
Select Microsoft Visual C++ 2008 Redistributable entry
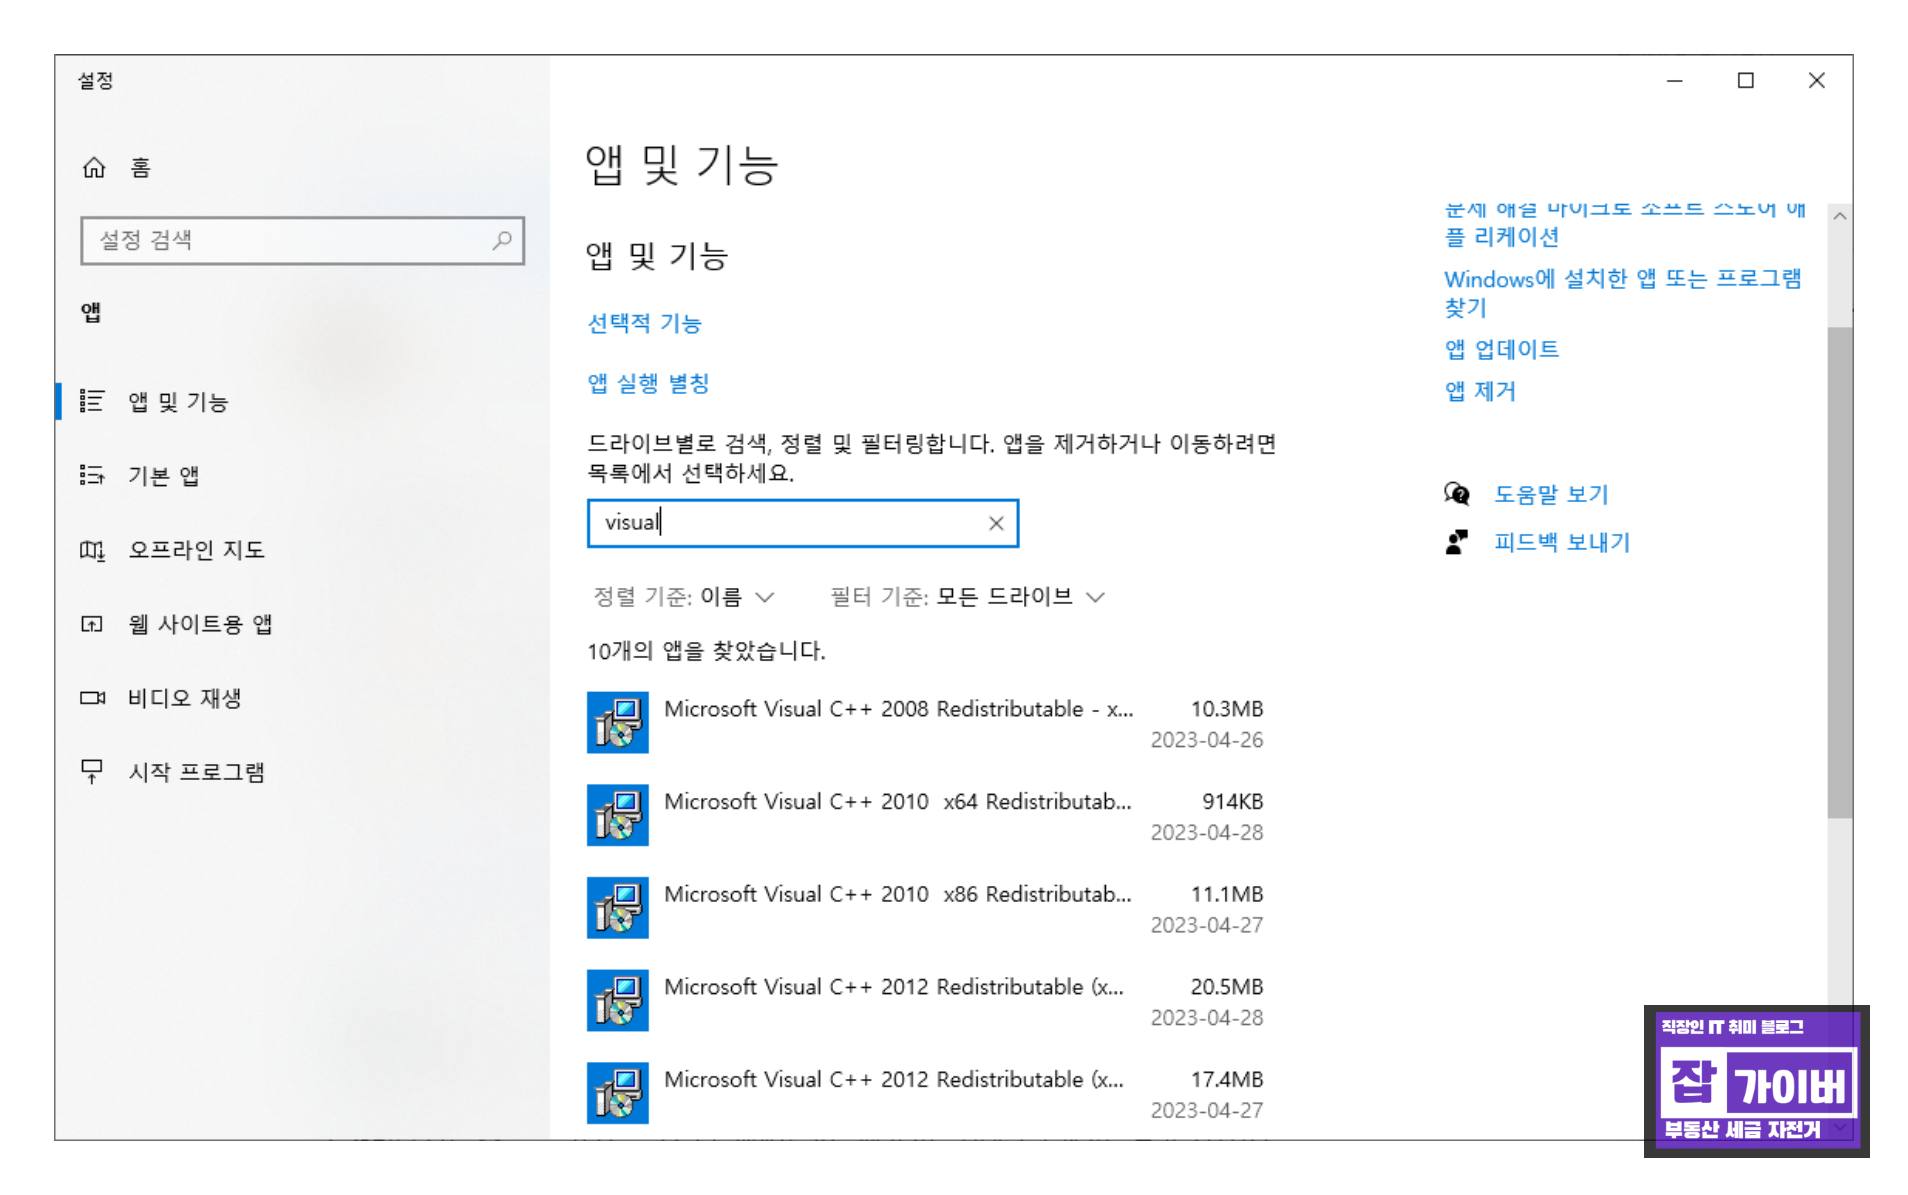[925, 723]
